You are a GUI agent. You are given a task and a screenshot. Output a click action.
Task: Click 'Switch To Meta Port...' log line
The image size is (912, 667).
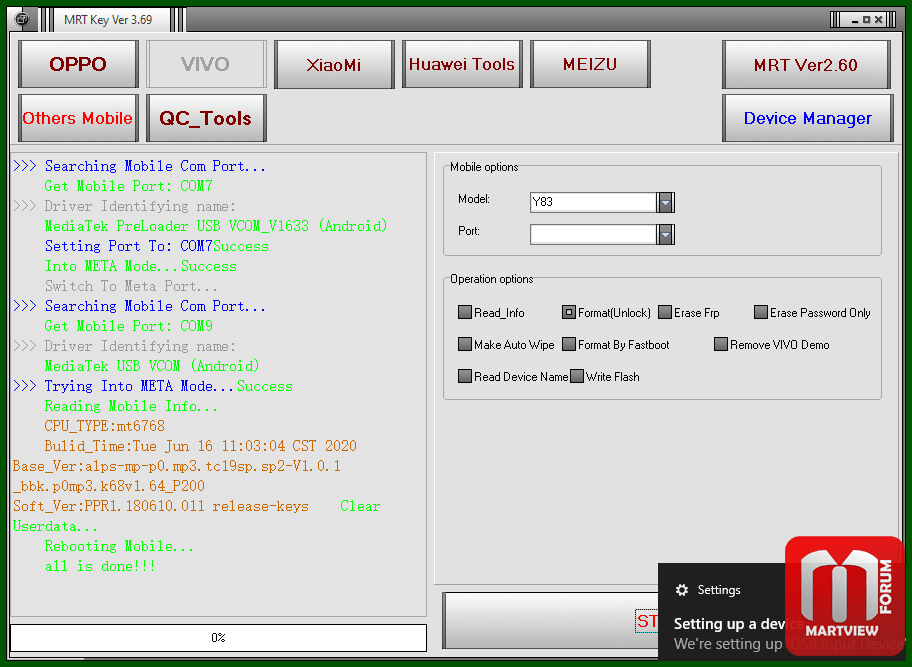pyautogui.click(x=131, y=286)
